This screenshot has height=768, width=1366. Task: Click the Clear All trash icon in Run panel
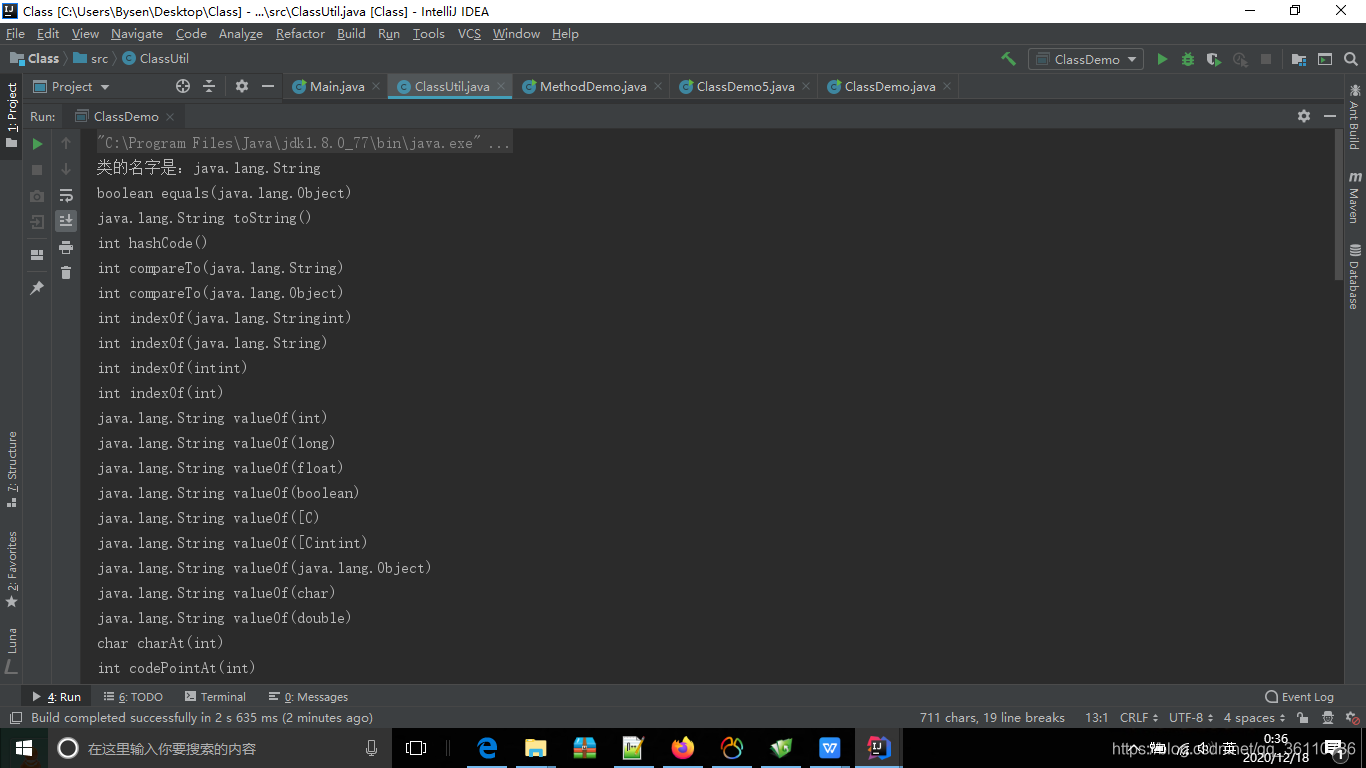click(x=66, y=273)
